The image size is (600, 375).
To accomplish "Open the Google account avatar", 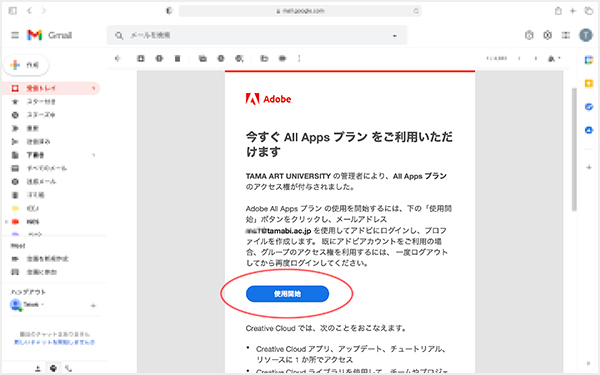I will (x=585, y=35).
